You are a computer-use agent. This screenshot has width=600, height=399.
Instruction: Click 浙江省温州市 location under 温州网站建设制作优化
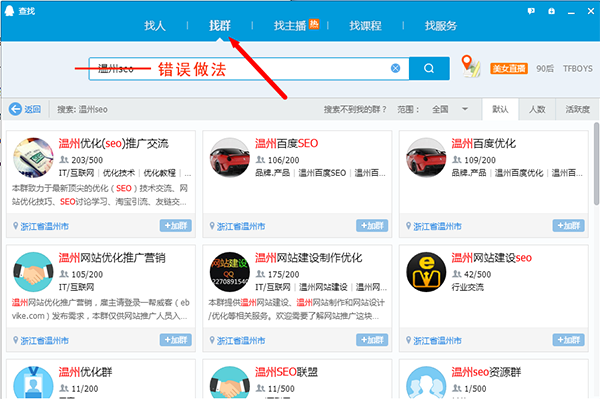[x=241, y=340]
